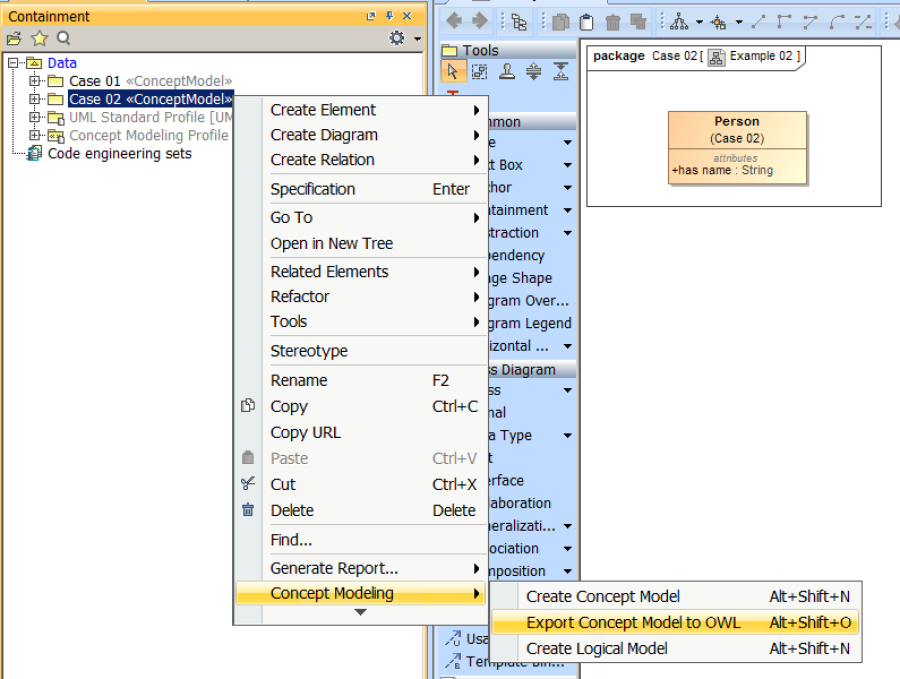Choose Export Concept Model to OWL

click(x=633, y=623)
